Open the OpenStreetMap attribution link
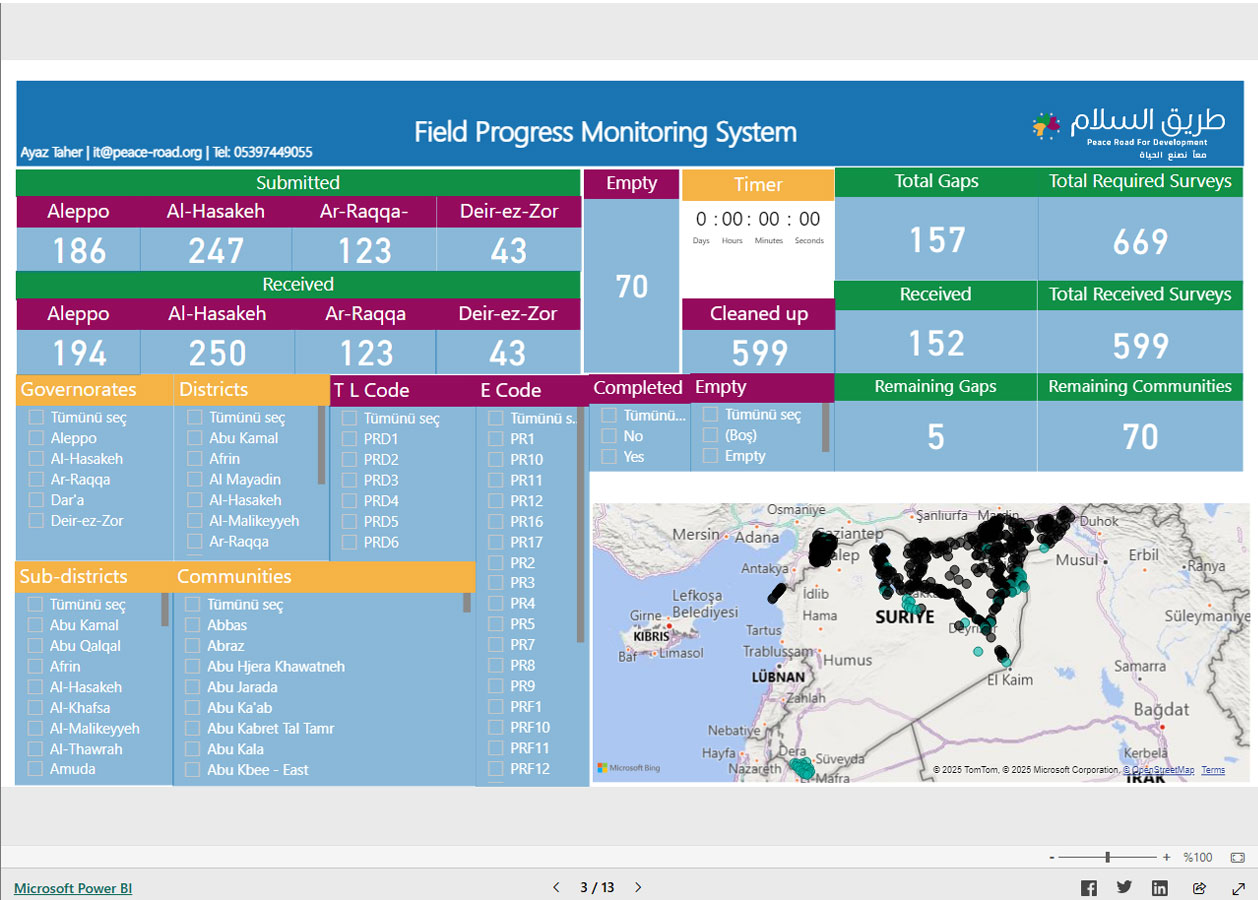Screen dimensions: 1258x900 [1160, 770]
